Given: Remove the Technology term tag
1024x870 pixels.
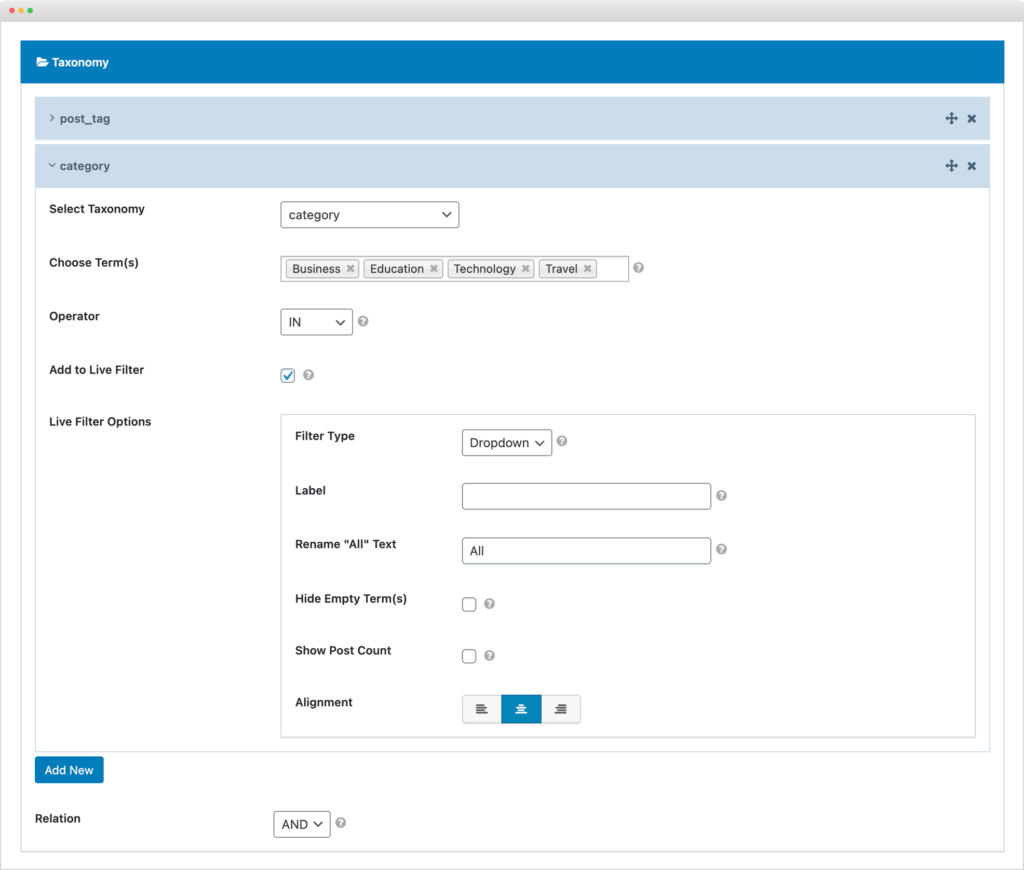Looking at the screenshot, I should click(x=526, y=268).
